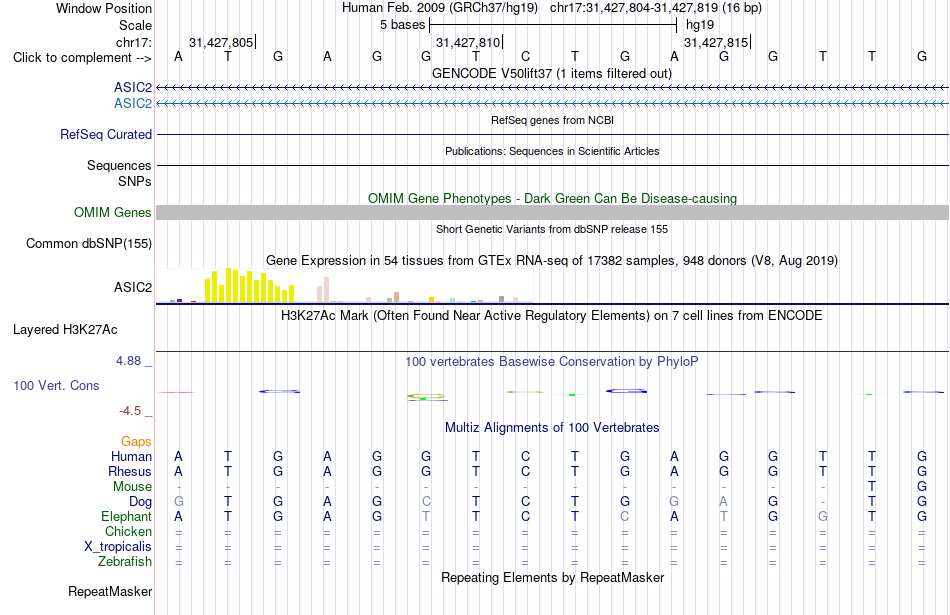The image size is (950, 615).
Task: Click the Common dbSNP(155) track label
Action: coord(88,244)
